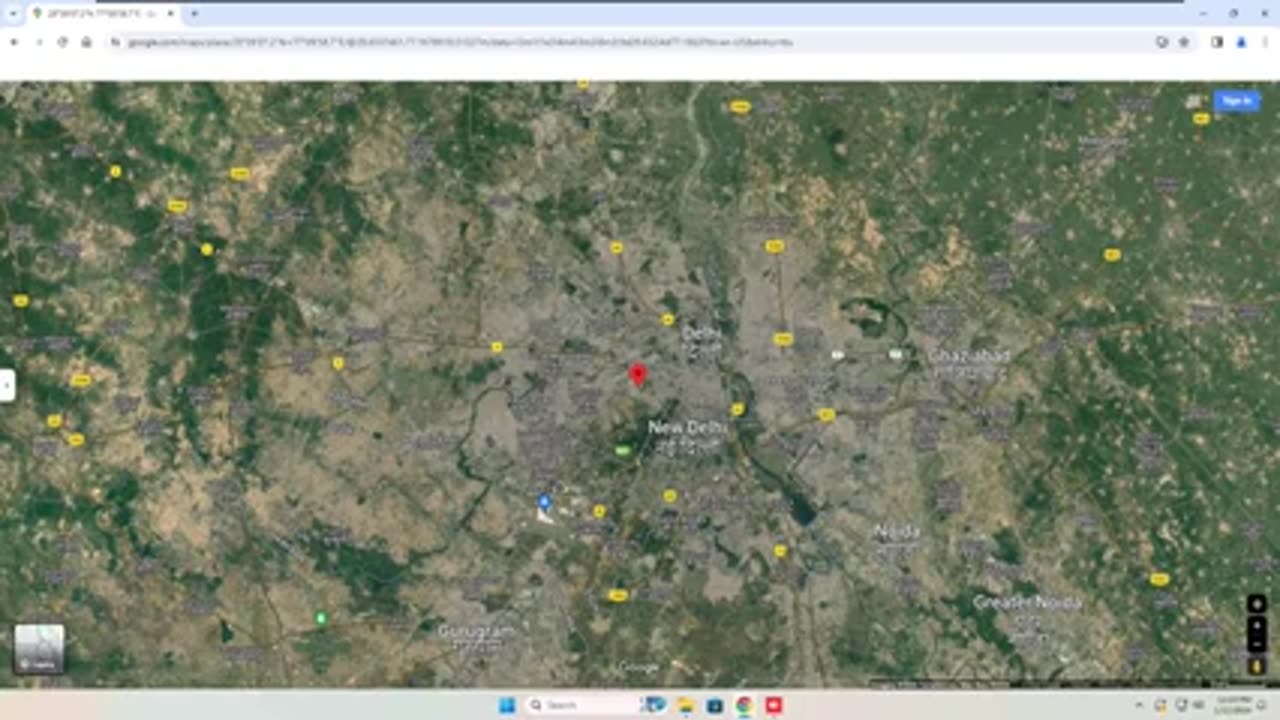1280x720 pixels.
Task: Open the Chrome profile avatar
Action: click(x=1241, y=42)
